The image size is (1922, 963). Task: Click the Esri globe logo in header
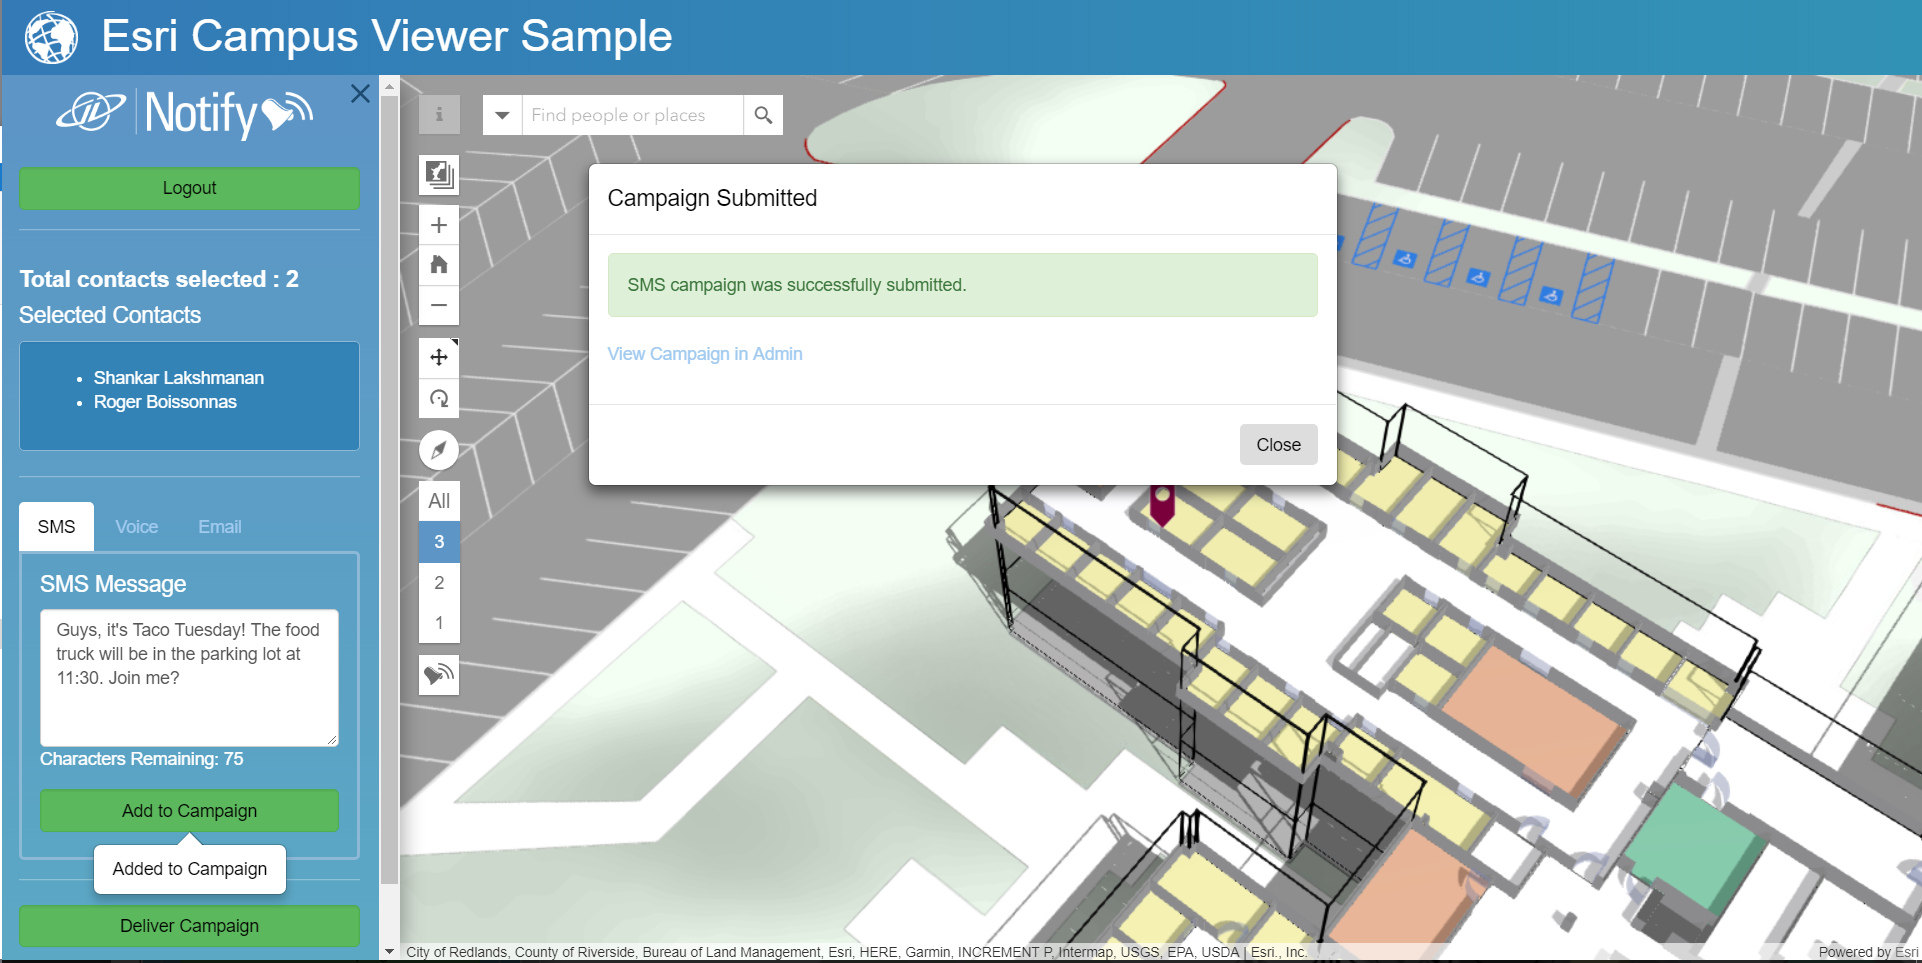(x=51, y=38)
